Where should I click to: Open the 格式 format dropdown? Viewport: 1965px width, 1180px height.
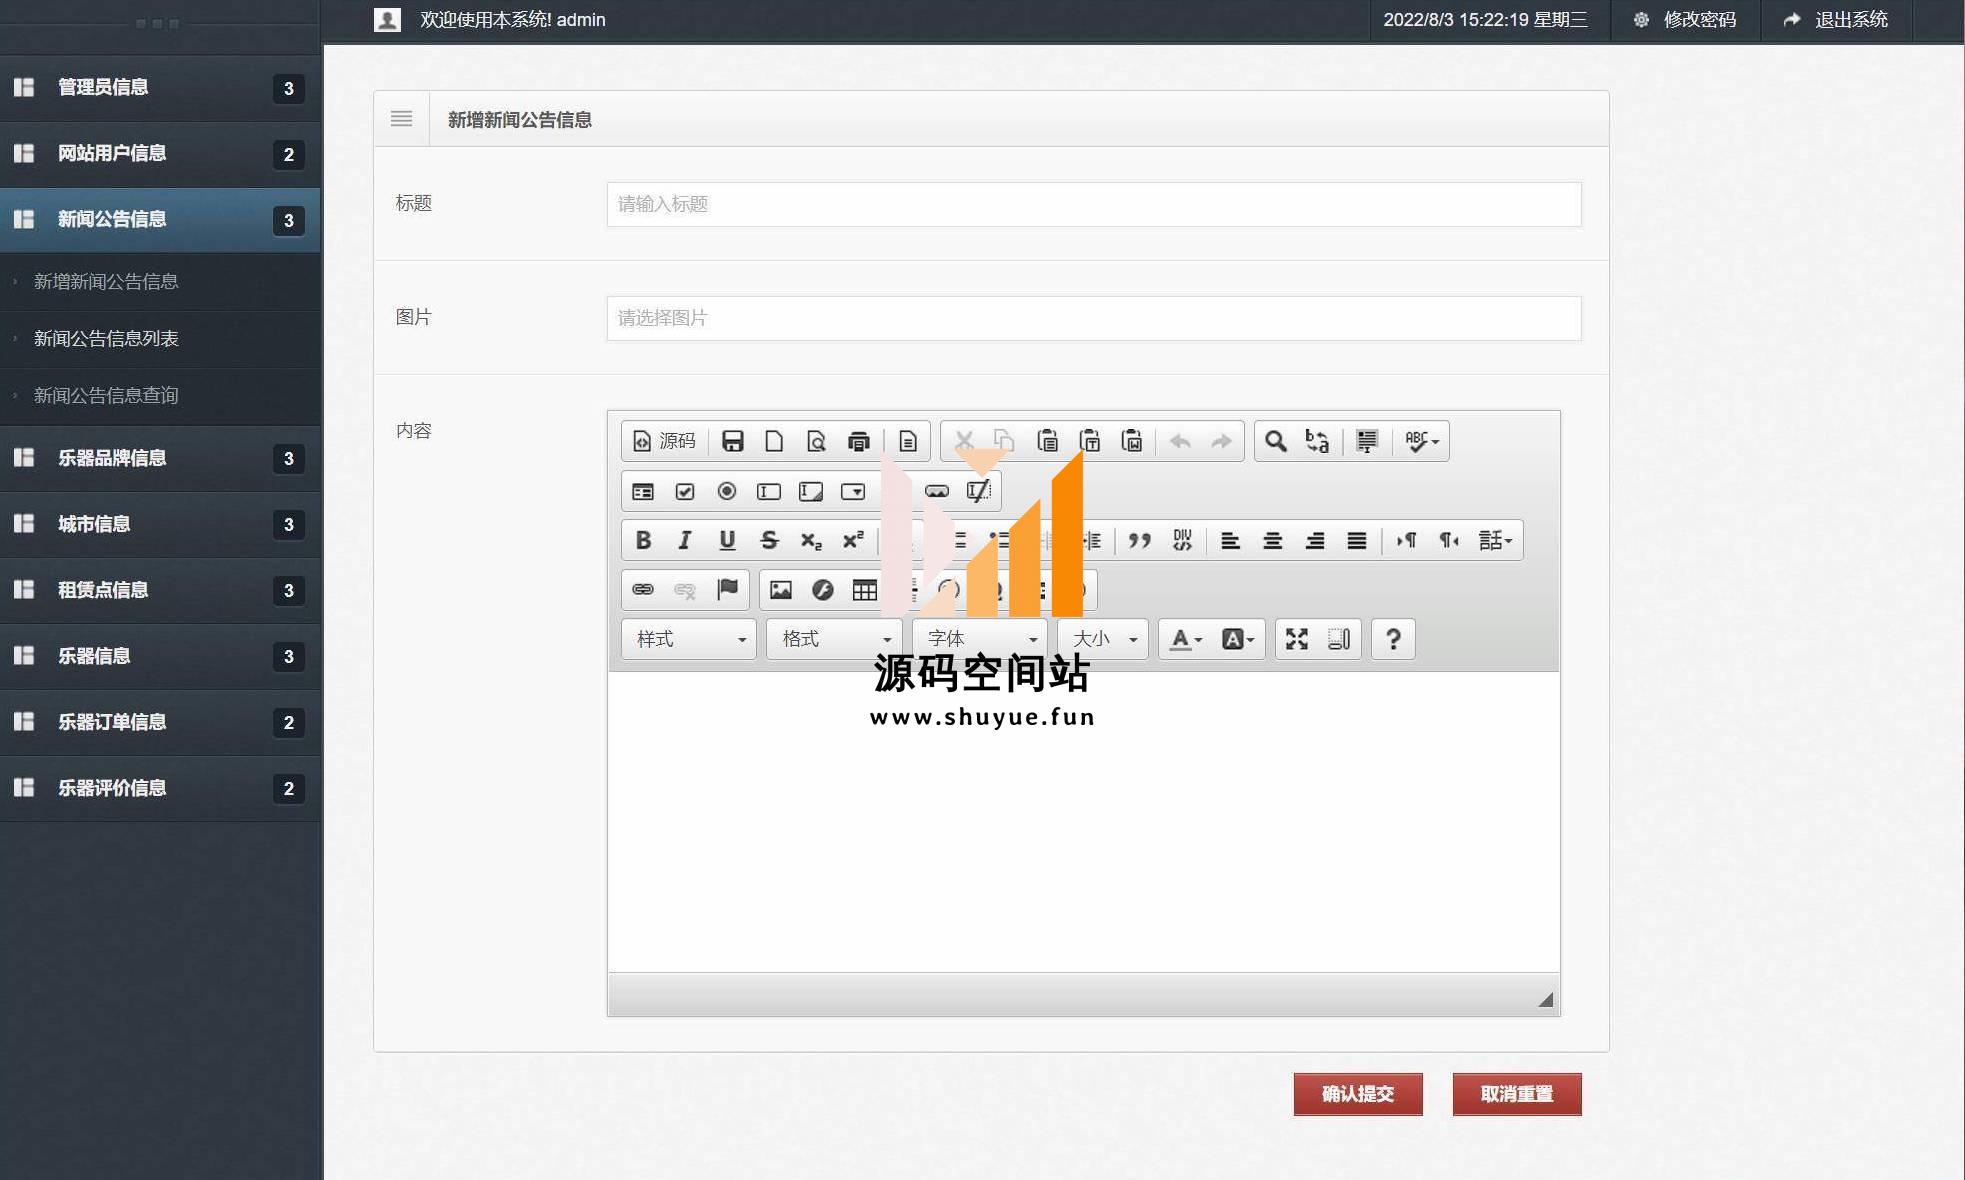pyautogui.click(x=834, y=639)
